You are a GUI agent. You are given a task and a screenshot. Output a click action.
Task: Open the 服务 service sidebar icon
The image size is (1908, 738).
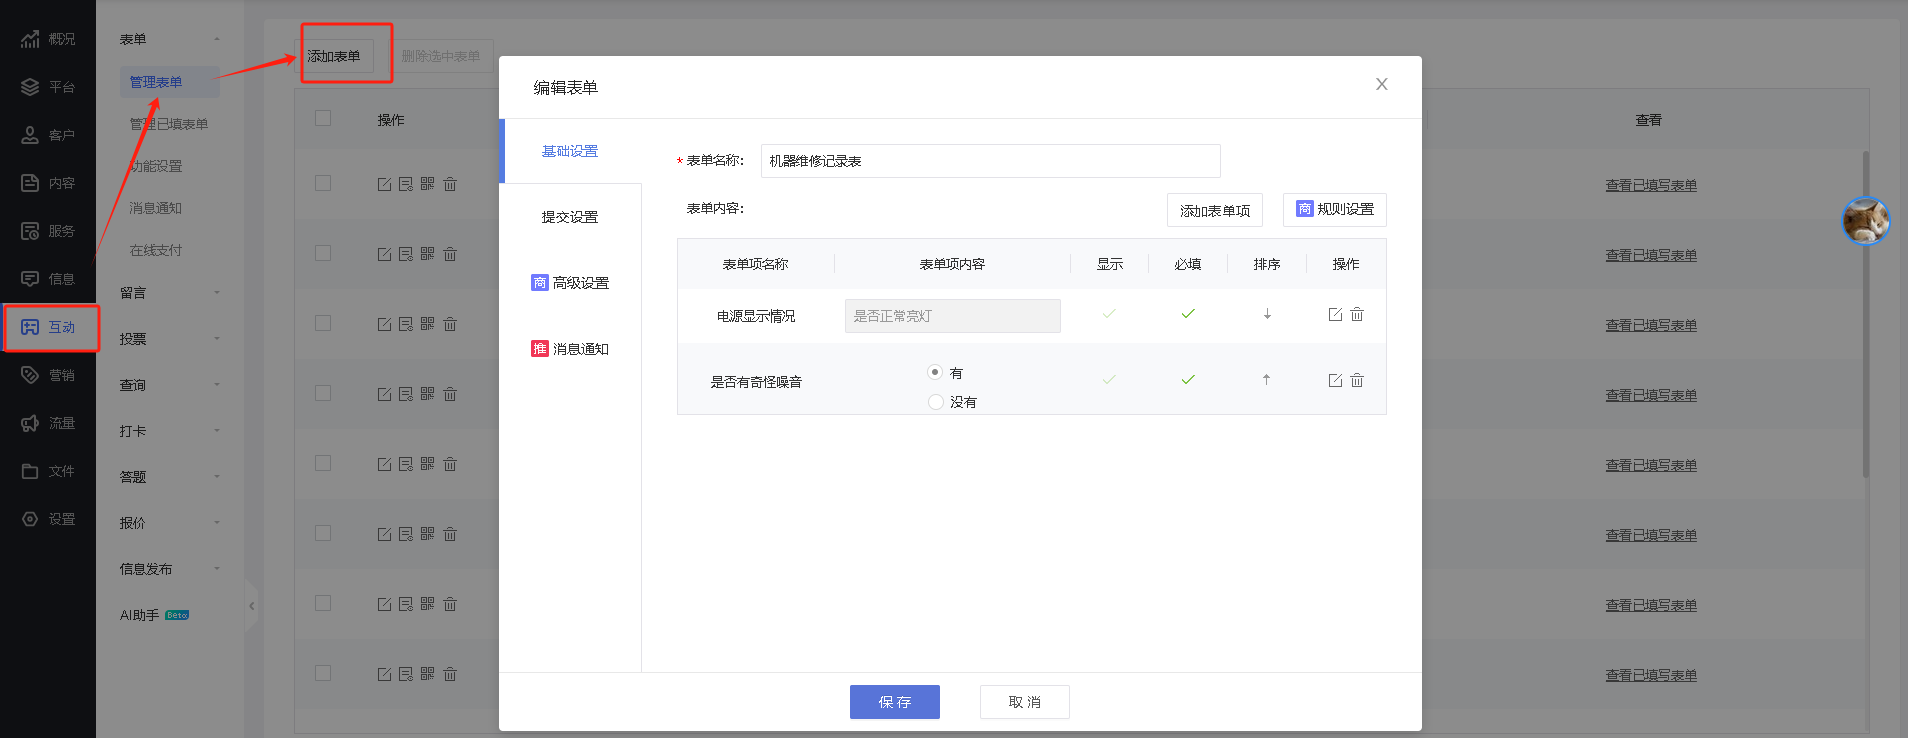tap(30, 231)
